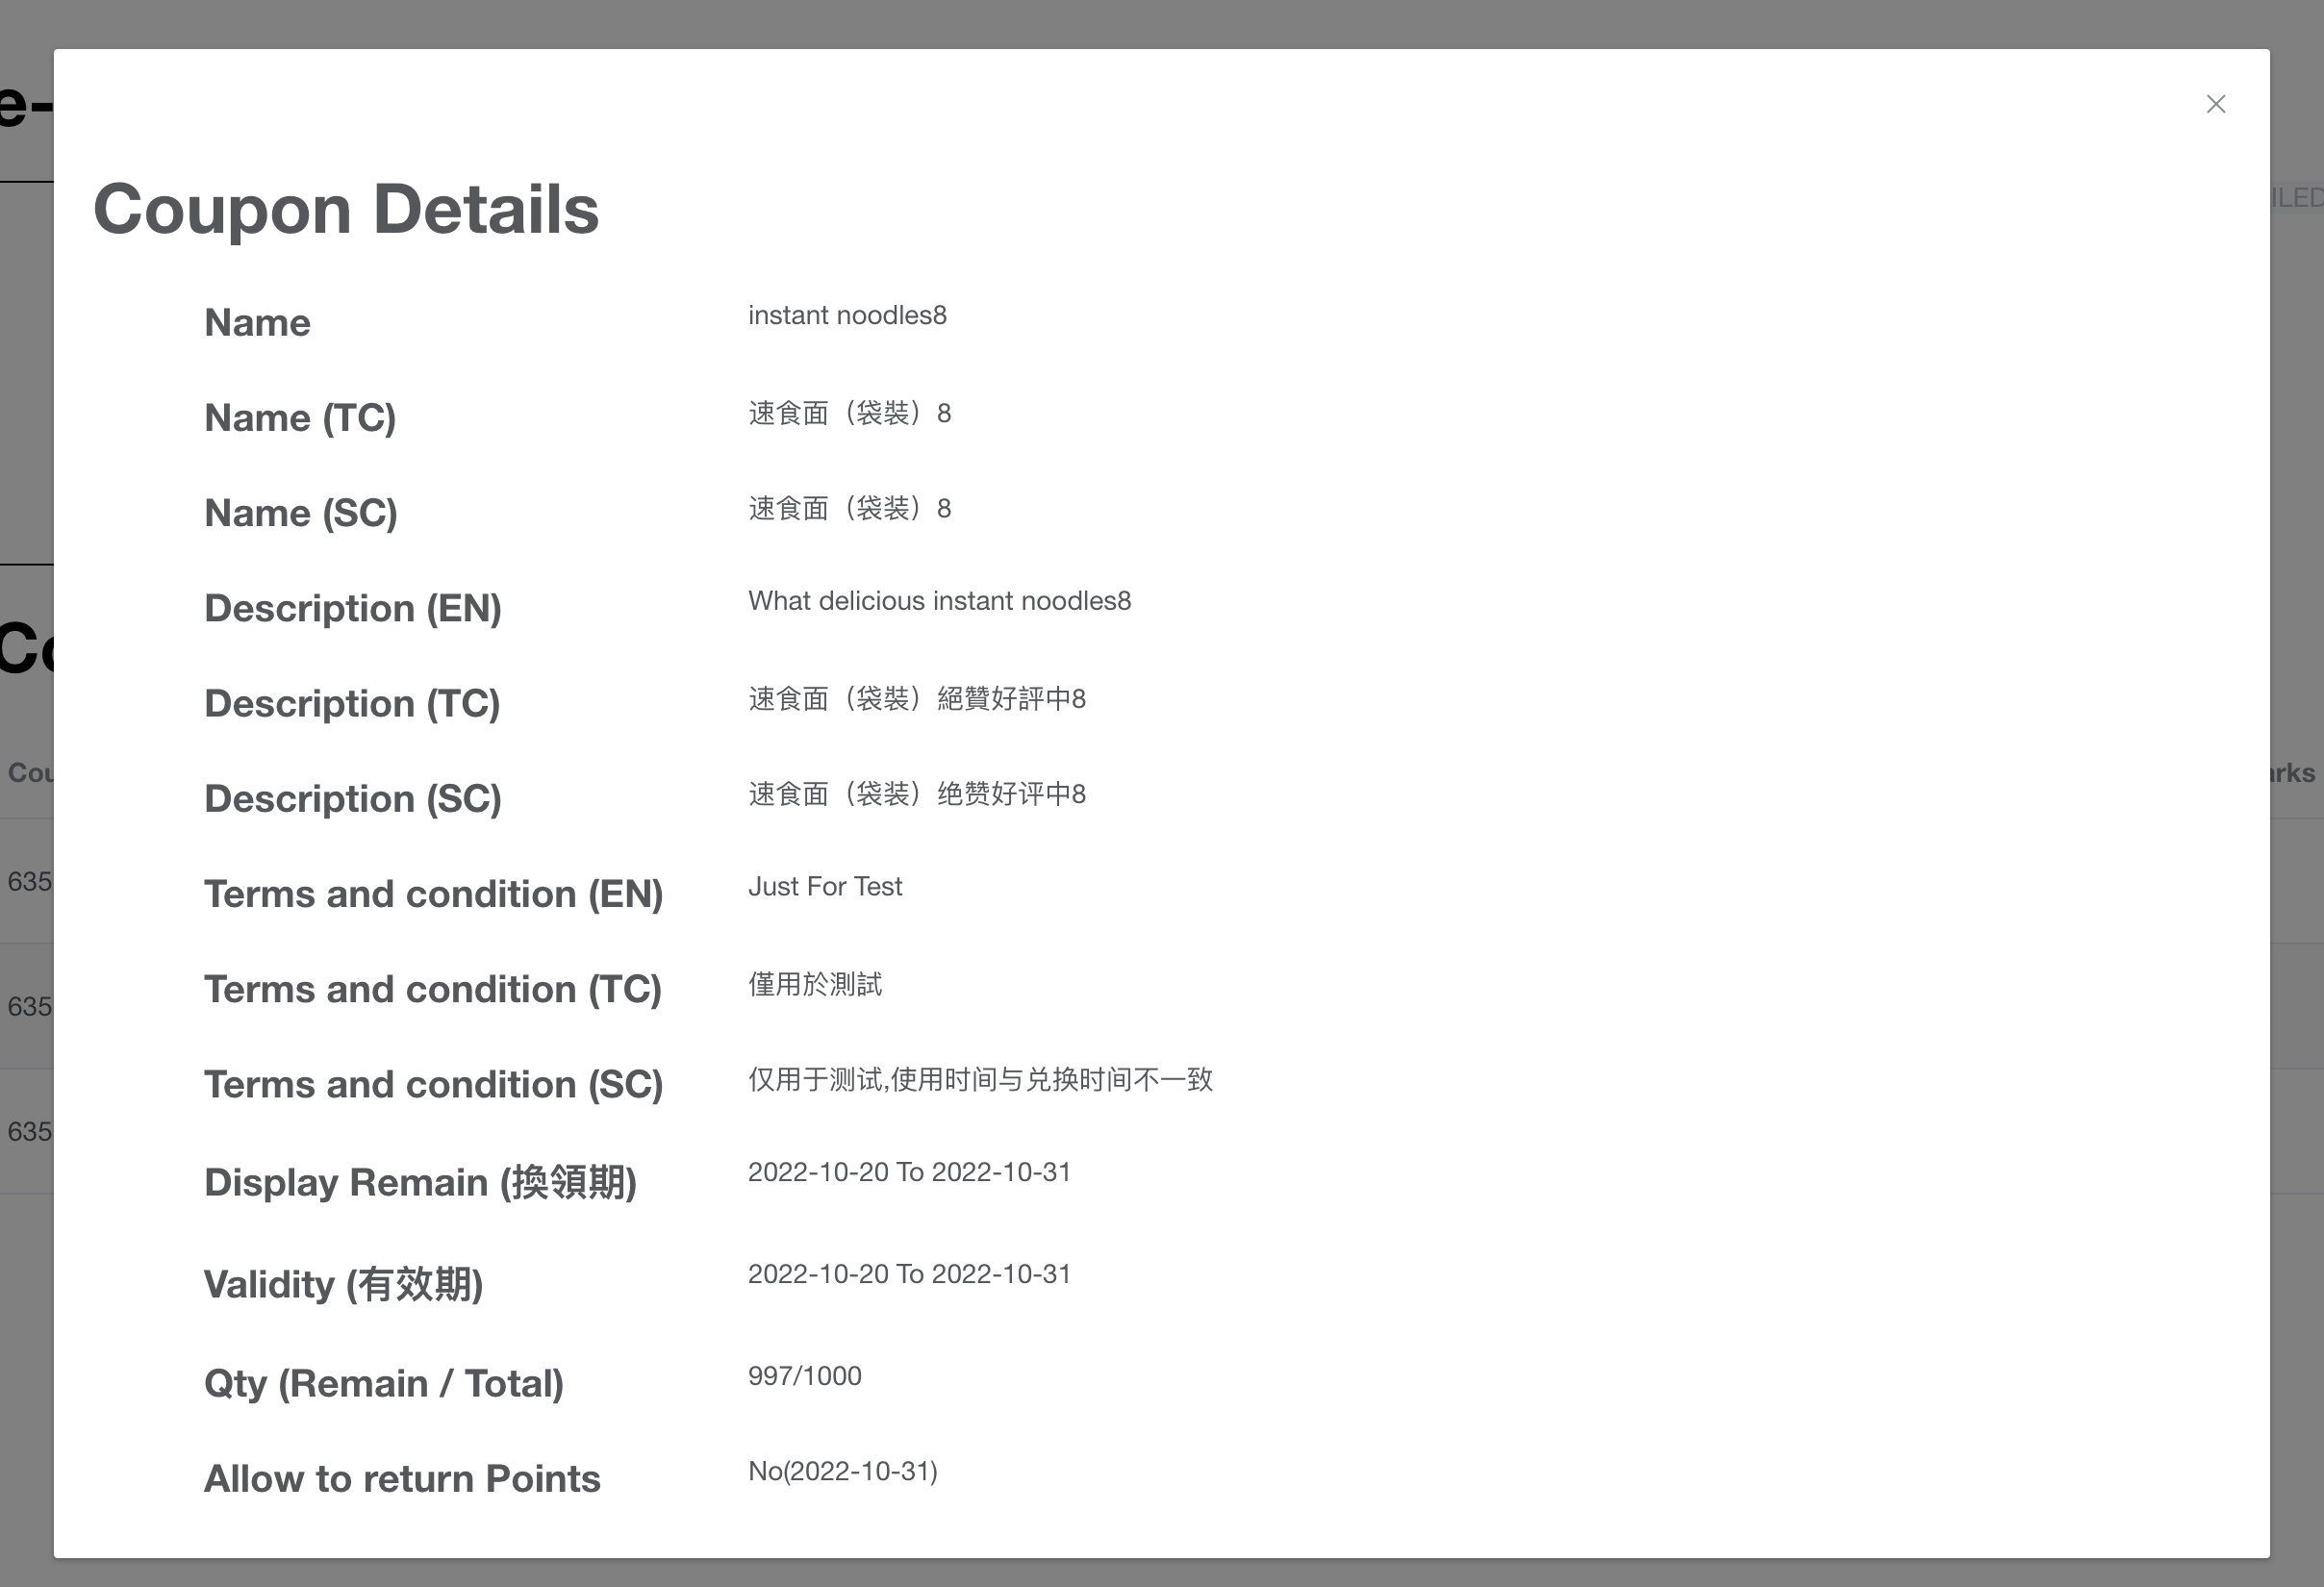2324x1587 pixels.
Task: Click the Coupon Details heading
Action: [x=346, y=210]
